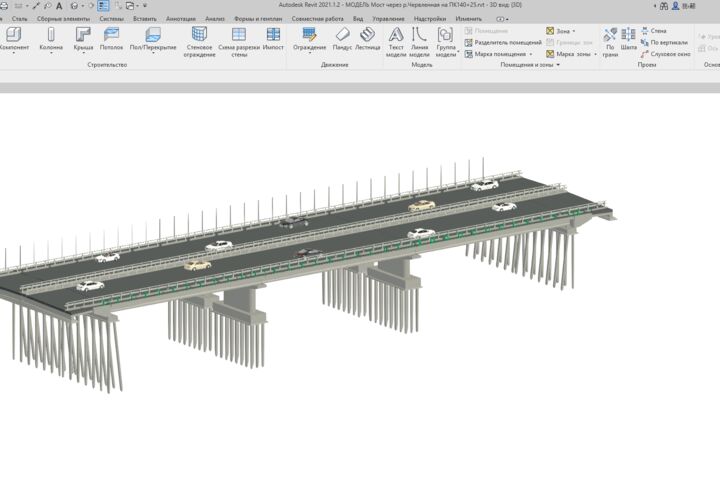Select the Потолок (Ceiling) tool
The image size is (720, 480).
pyautogui.click(x=111, y=39)
